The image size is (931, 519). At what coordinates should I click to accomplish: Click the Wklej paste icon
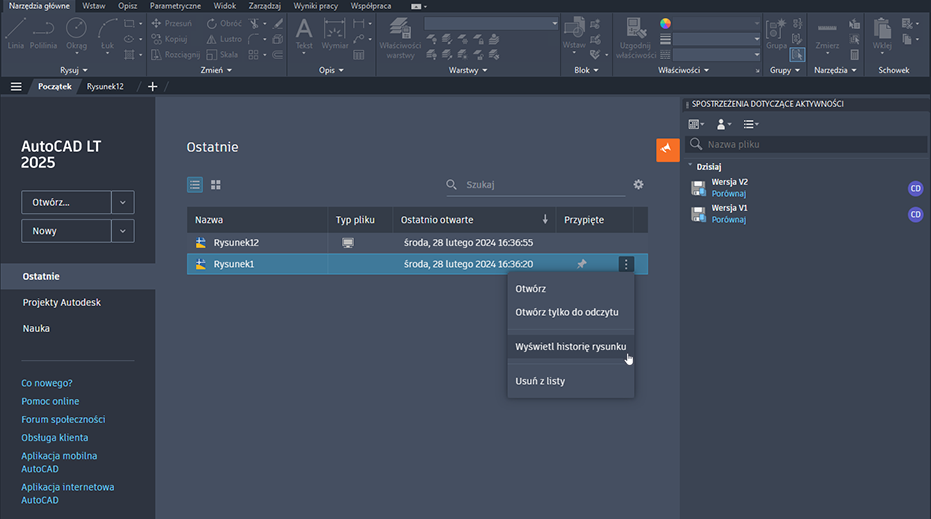click(882, 36)
